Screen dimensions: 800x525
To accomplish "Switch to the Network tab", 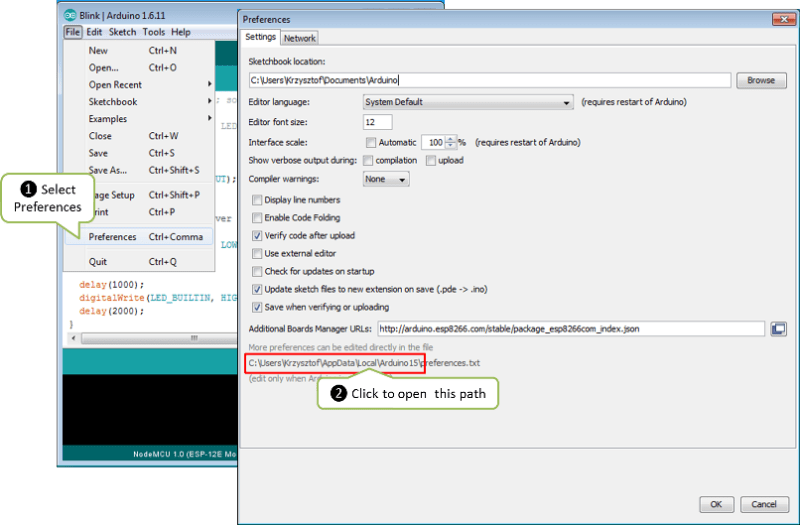I will click(300, 38).
